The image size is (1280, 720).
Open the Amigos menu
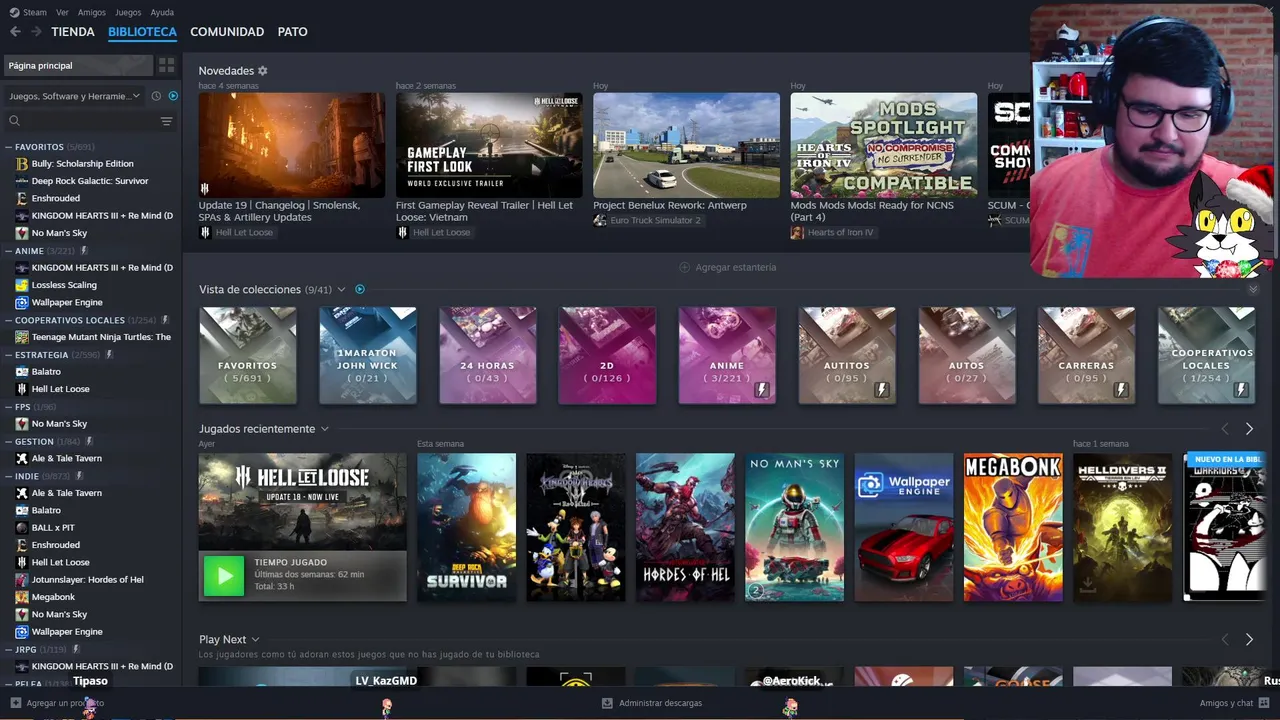pyautogui.click(x=92, y=12)
